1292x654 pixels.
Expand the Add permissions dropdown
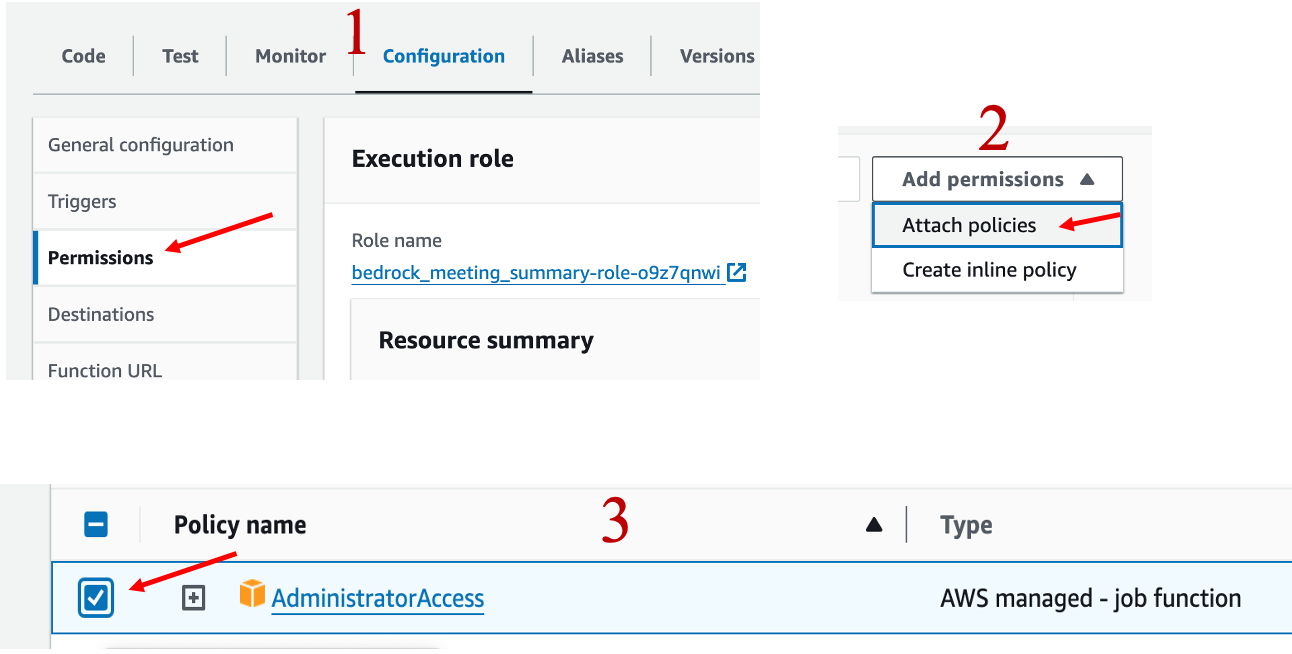click(x=997, y=179)
